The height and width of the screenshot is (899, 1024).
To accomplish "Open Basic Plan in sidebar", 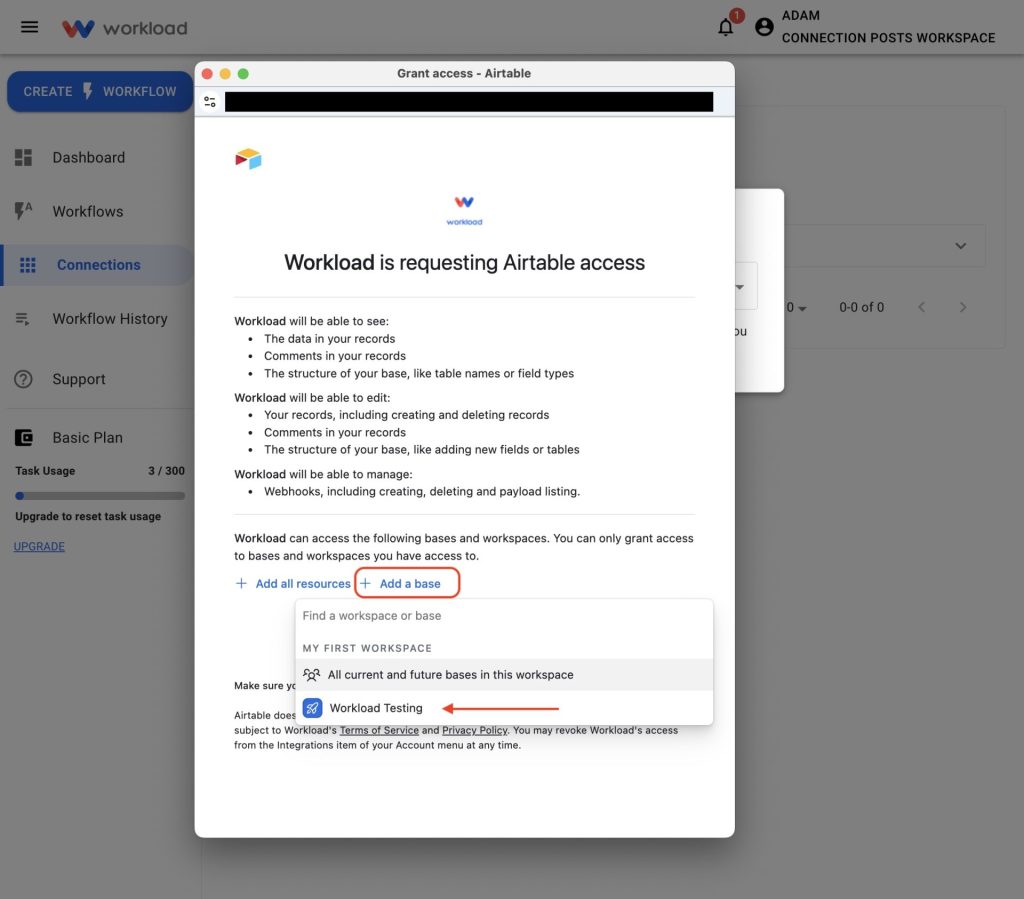I will pos(88,437).
